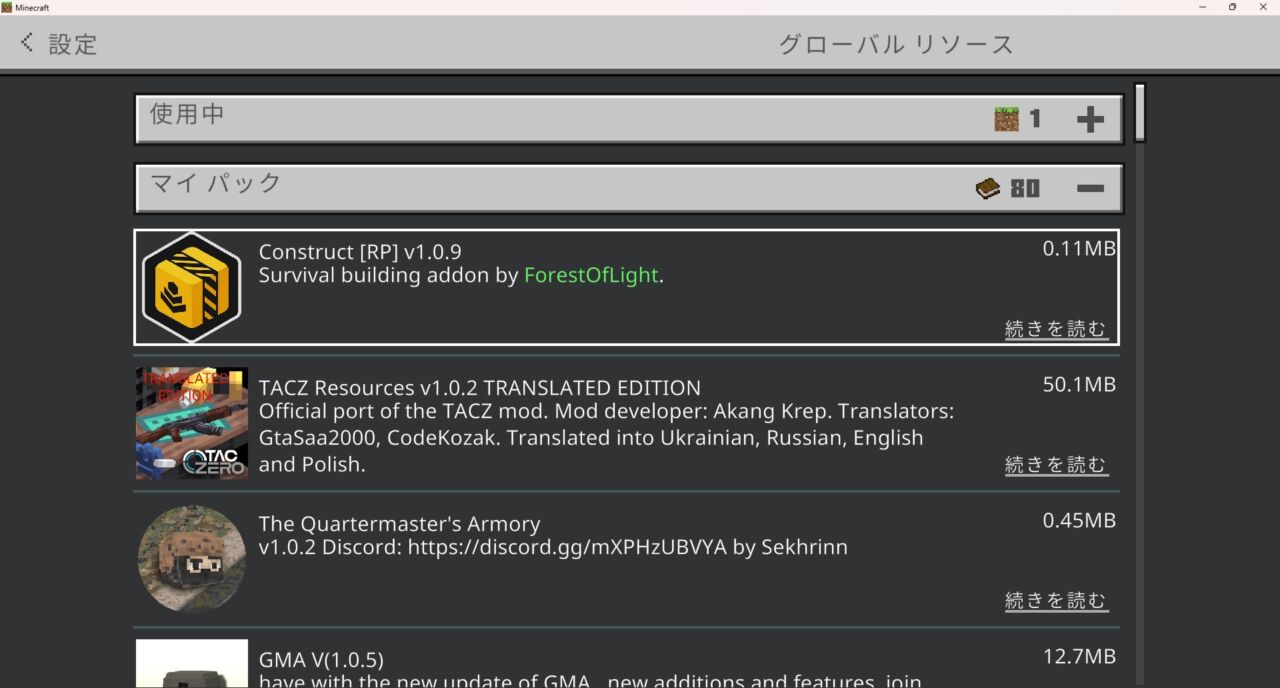This screenshot has height=688, width=1280.
Task: Open 続きを読む for The Quartermaster's Armory
Action: [x=1056, y=601]
